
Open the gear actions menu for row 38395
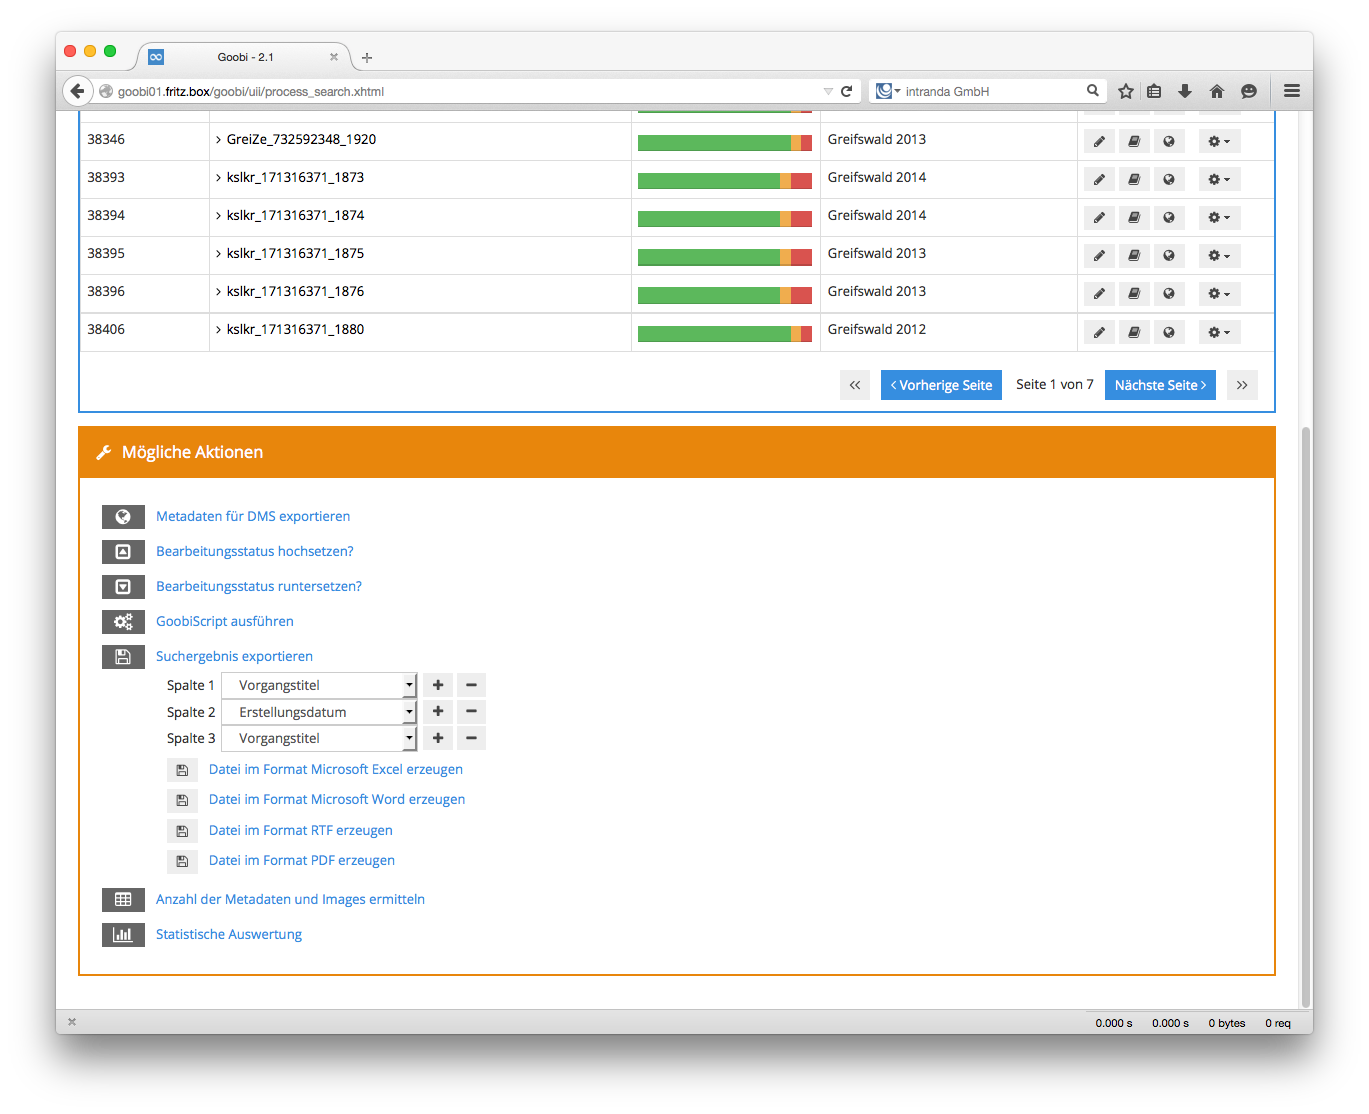1219,255
